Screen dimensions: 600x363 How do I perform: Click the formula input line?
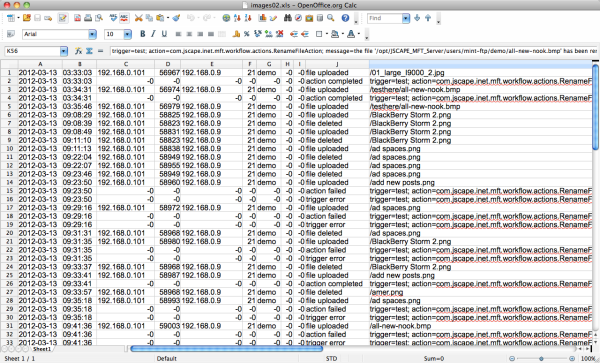click(354, 51)
